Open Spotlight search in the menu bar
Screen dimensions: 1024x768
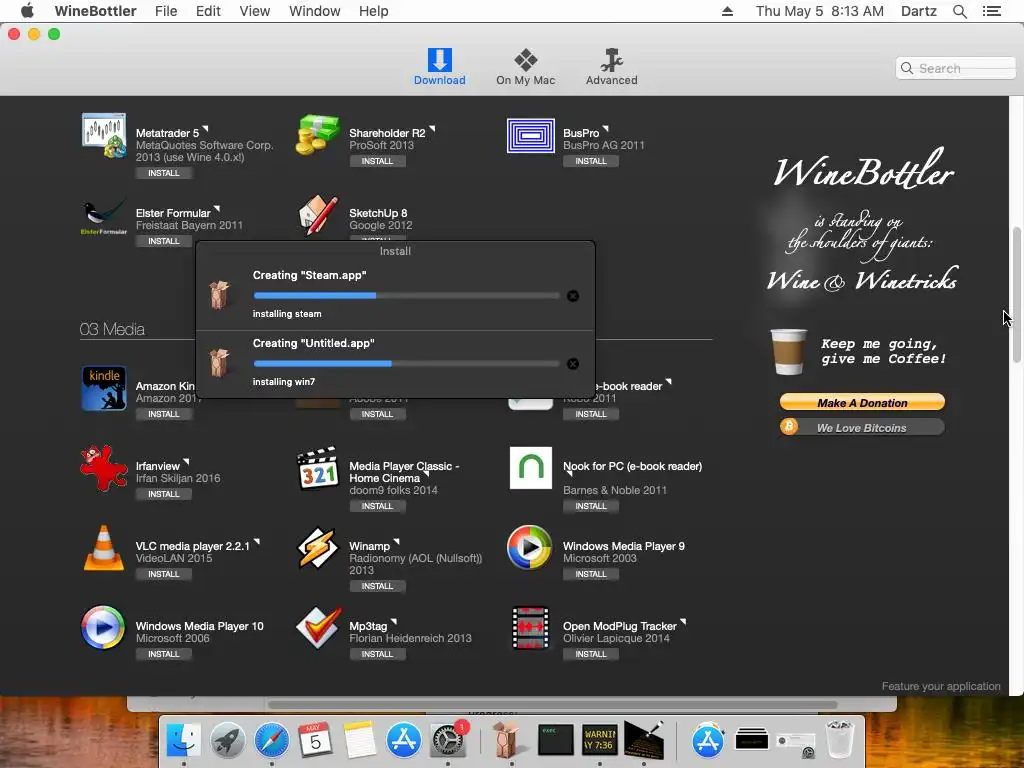click(x=960, y=11)
